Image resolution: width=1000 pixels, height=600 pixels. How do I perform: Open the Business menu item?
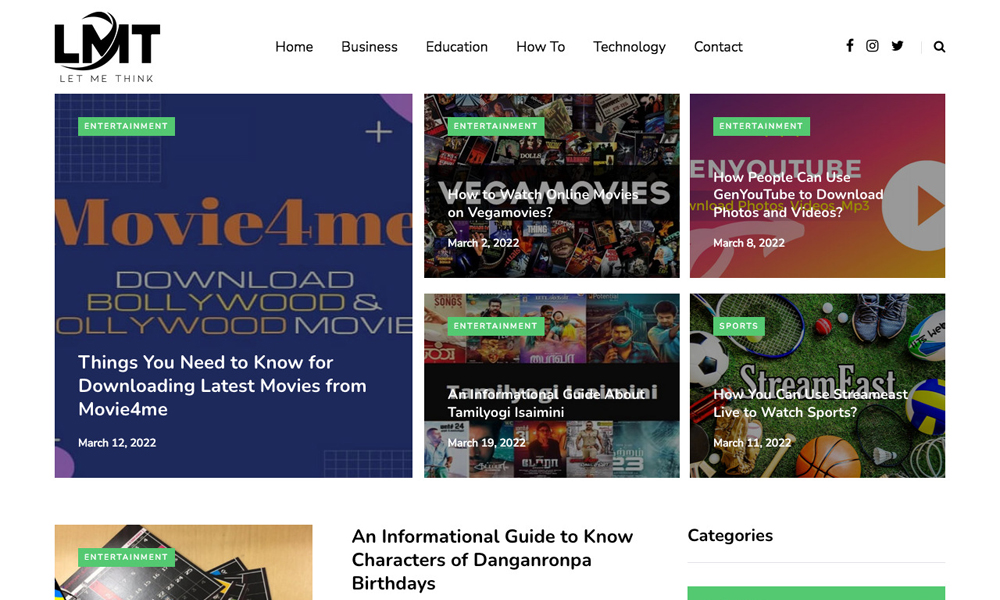pyautogui.click(x=369, y=47)
